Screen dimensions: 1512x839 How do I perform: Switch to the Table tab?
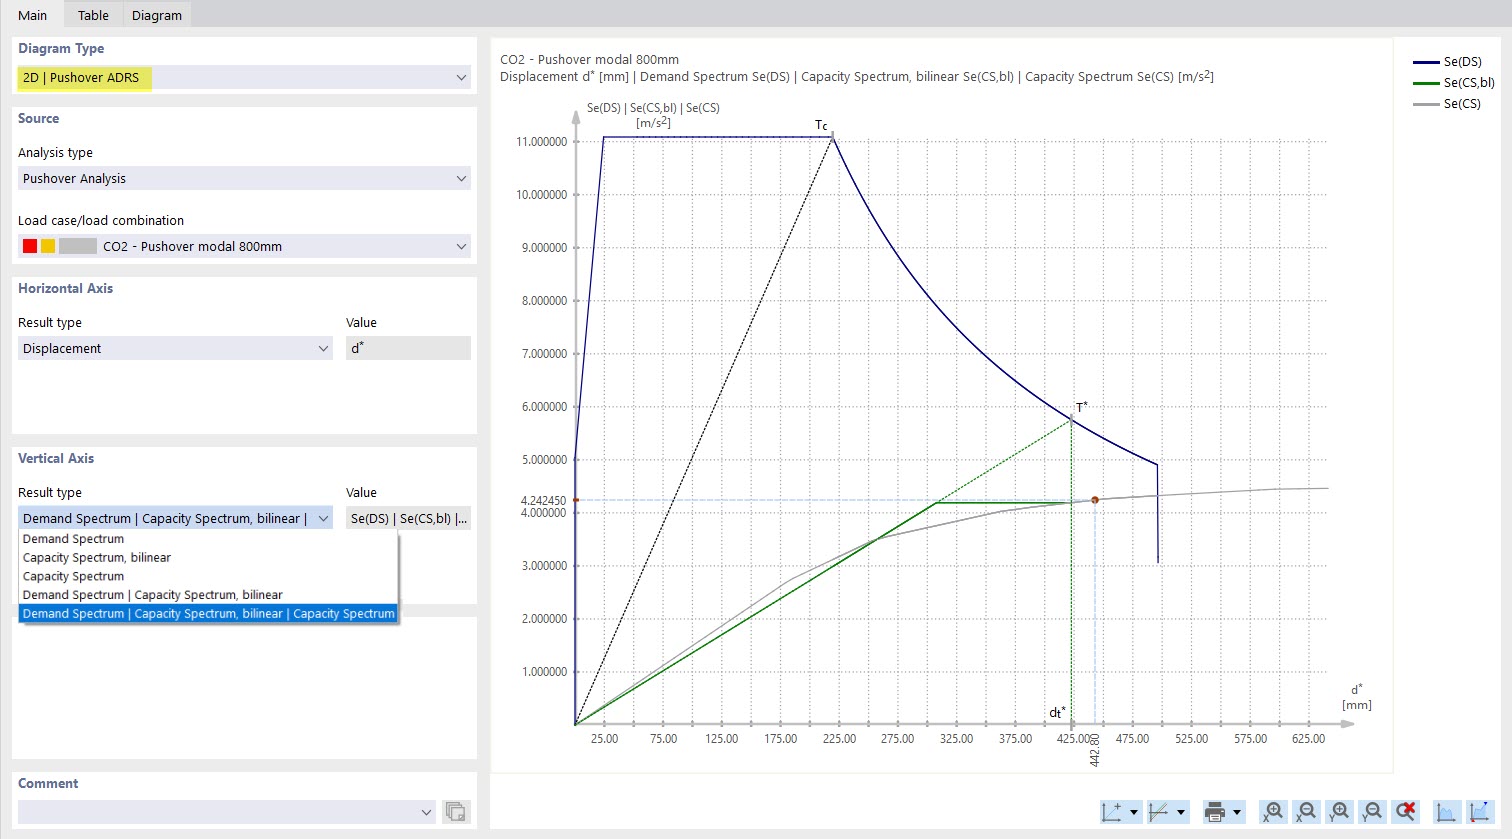coord(92,14)
